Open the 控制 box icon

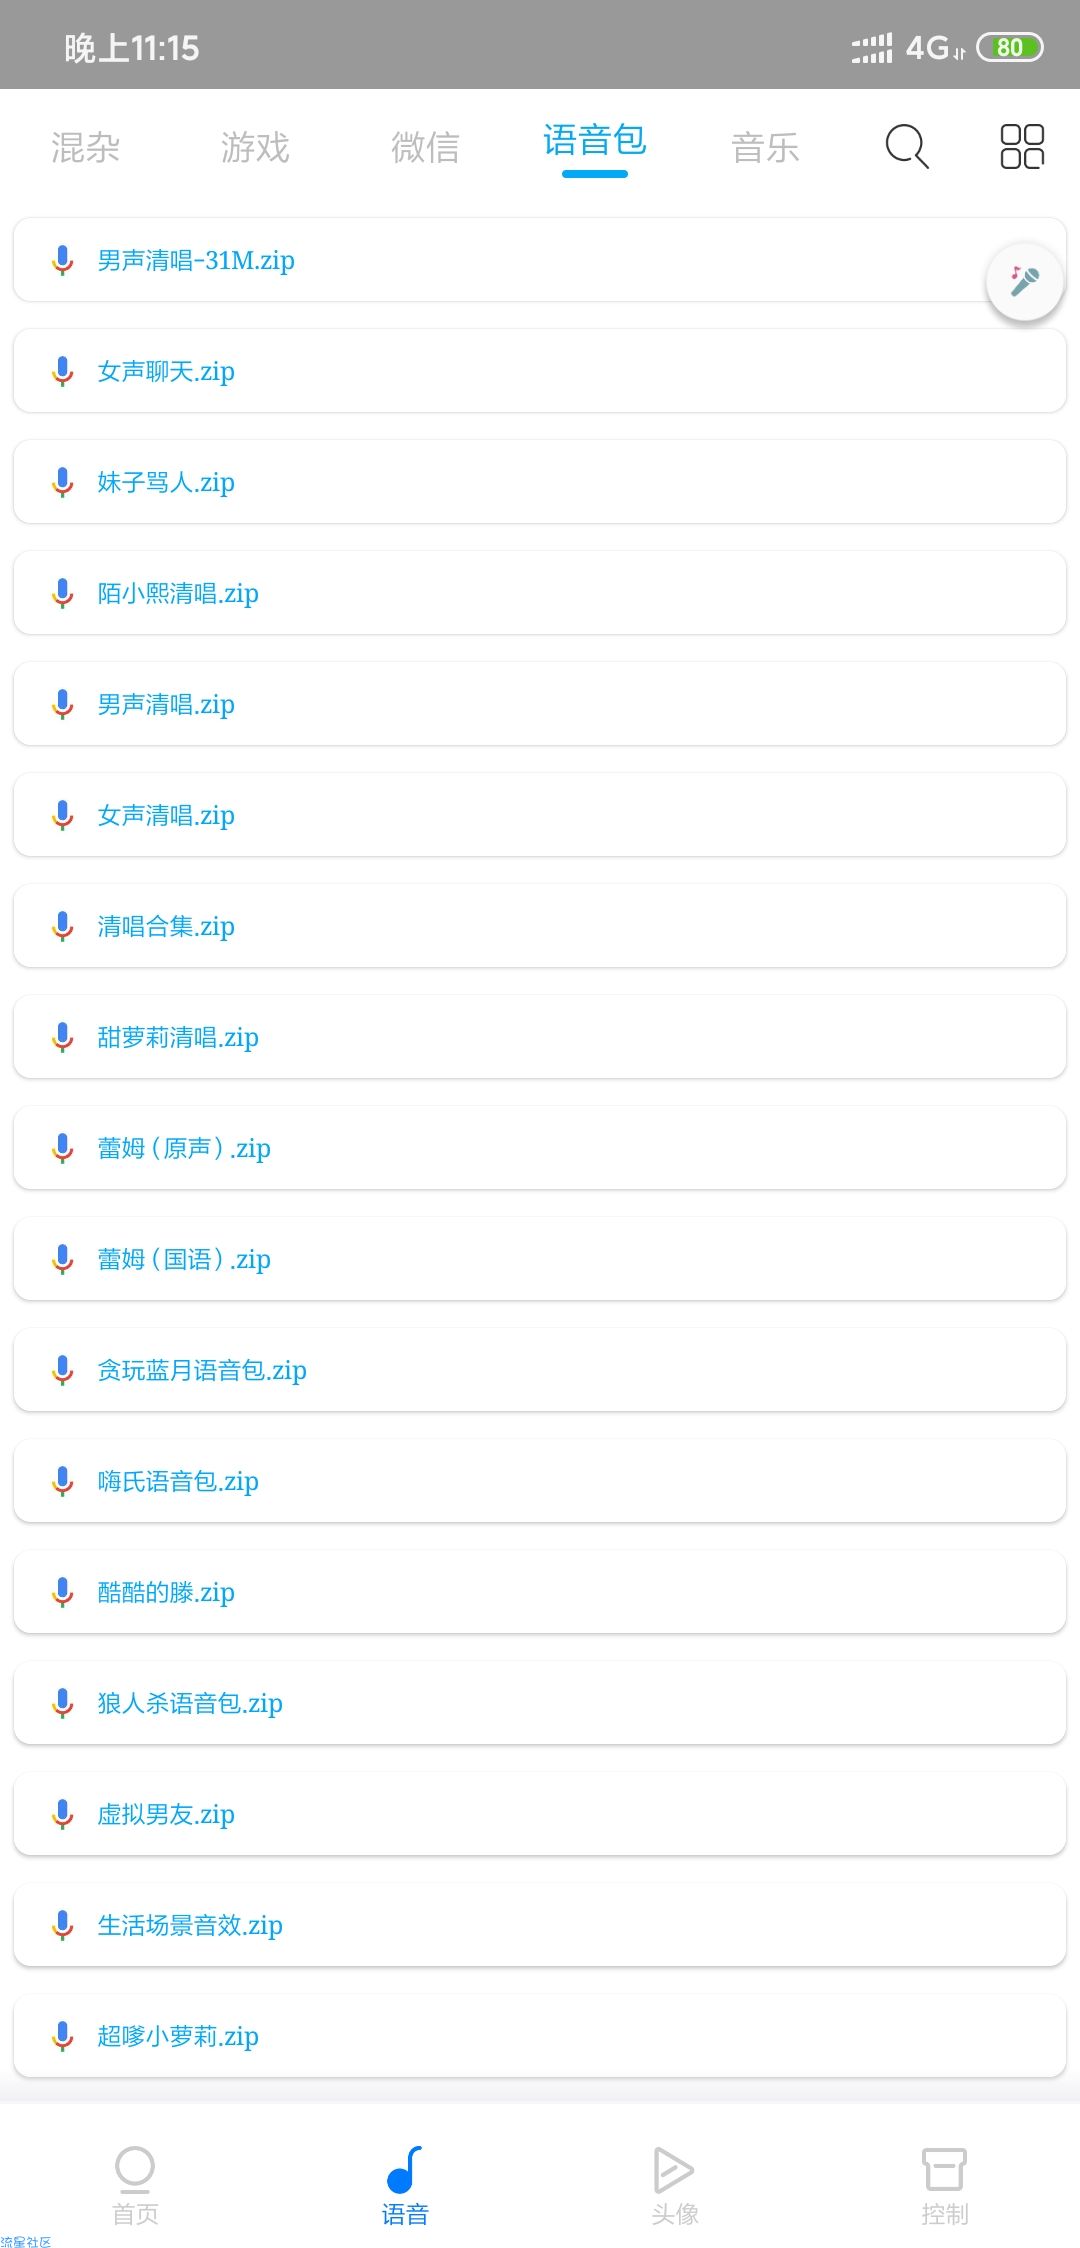click(944, 2170)
